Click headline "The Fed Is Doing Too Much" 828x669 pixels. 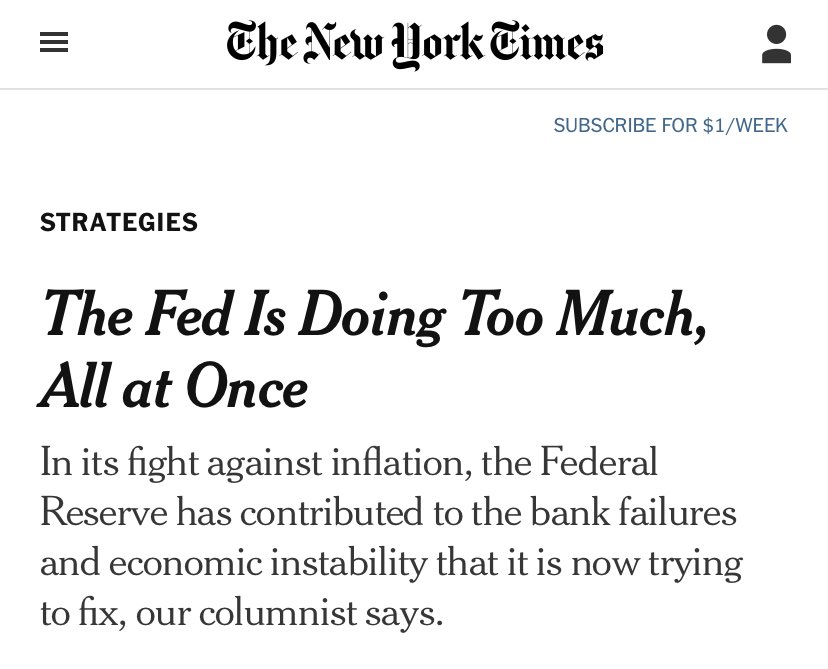pos(374,316)
